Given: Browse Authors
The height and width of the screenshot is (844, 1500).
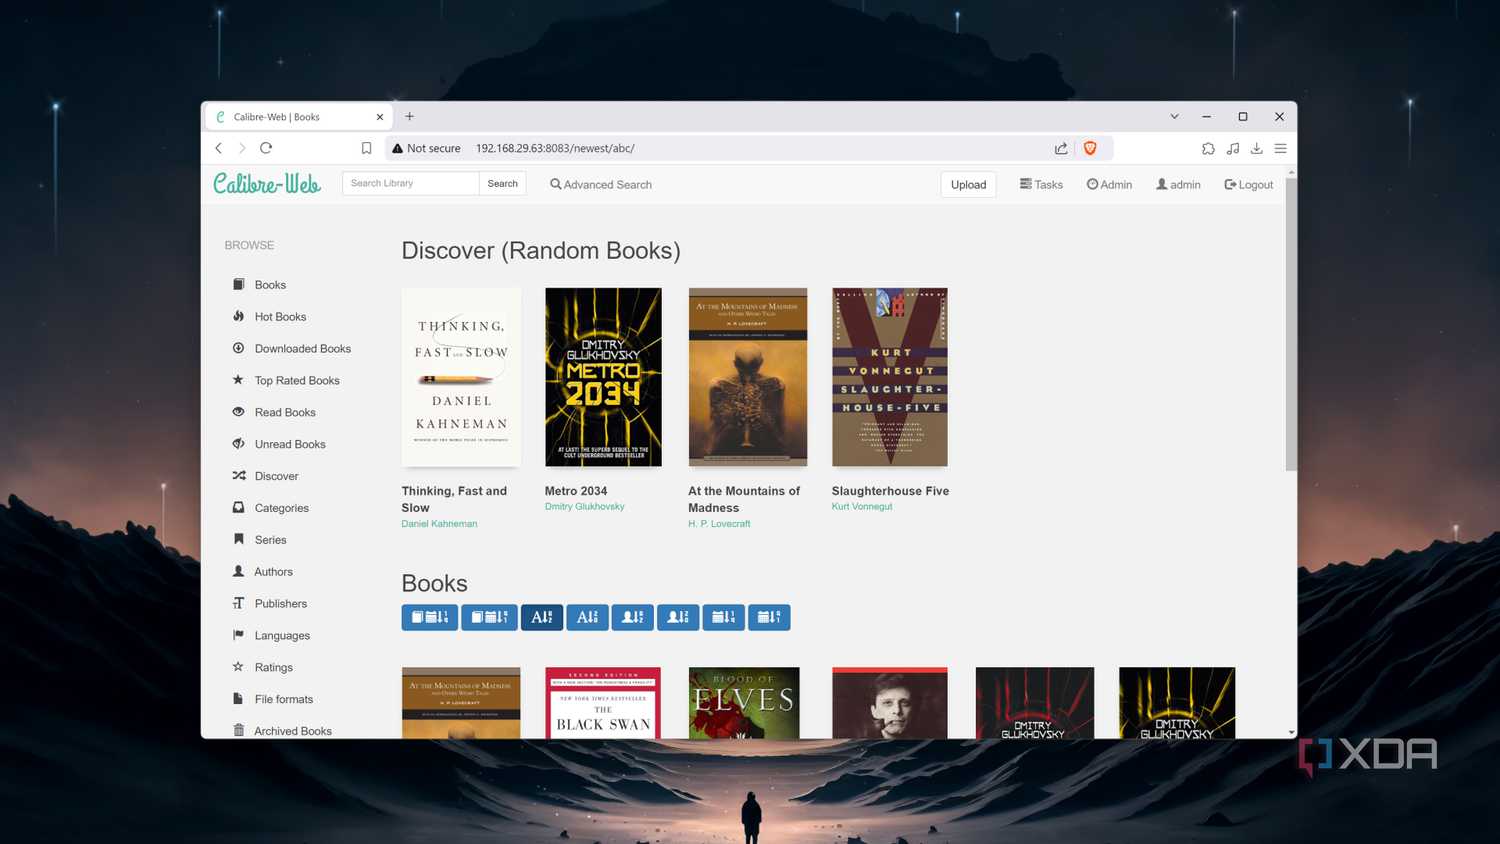Looking at the screenshot, I should pyautogui.click(x=263, y=572).
